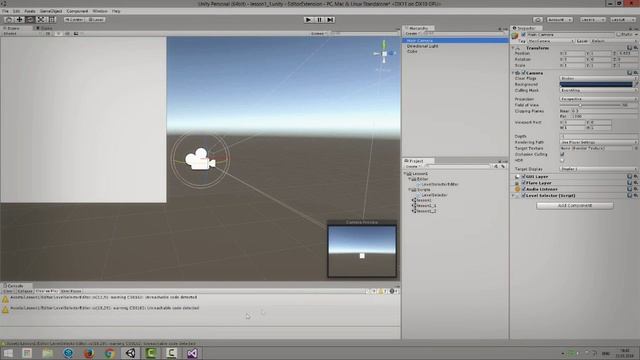Open the Assets menu
This screenshot has width=640, height=360.
click(x=30, y=11)
